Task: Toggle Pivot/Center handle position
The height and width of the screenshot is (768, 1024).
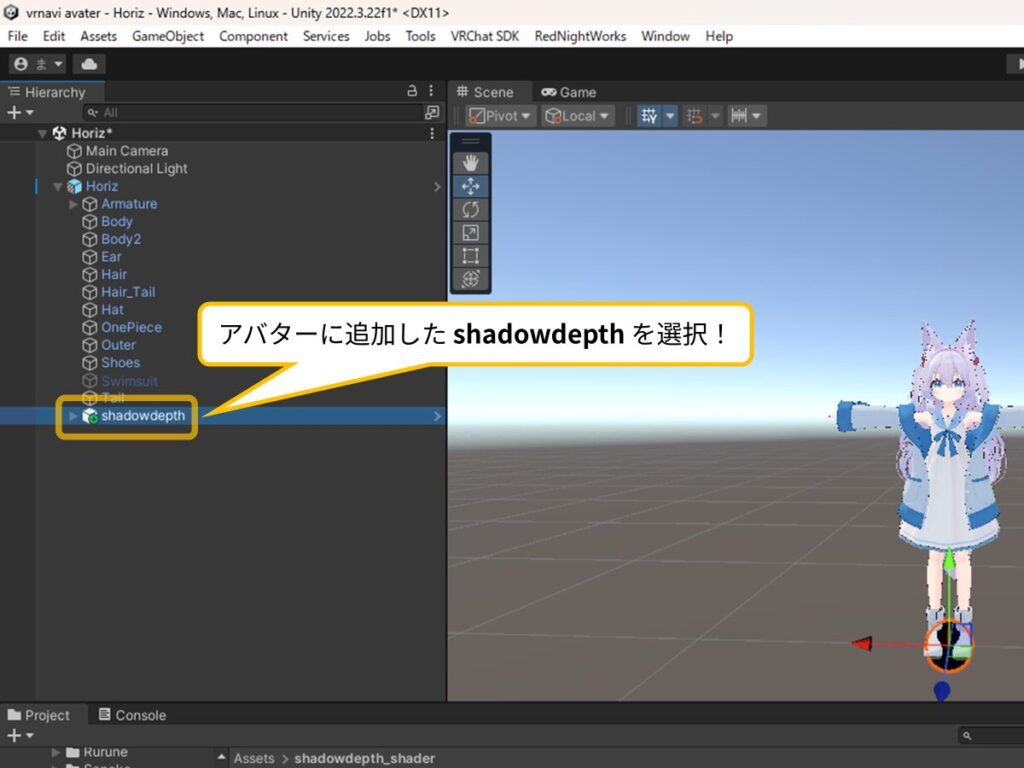Action: click(x=500, y=116)
